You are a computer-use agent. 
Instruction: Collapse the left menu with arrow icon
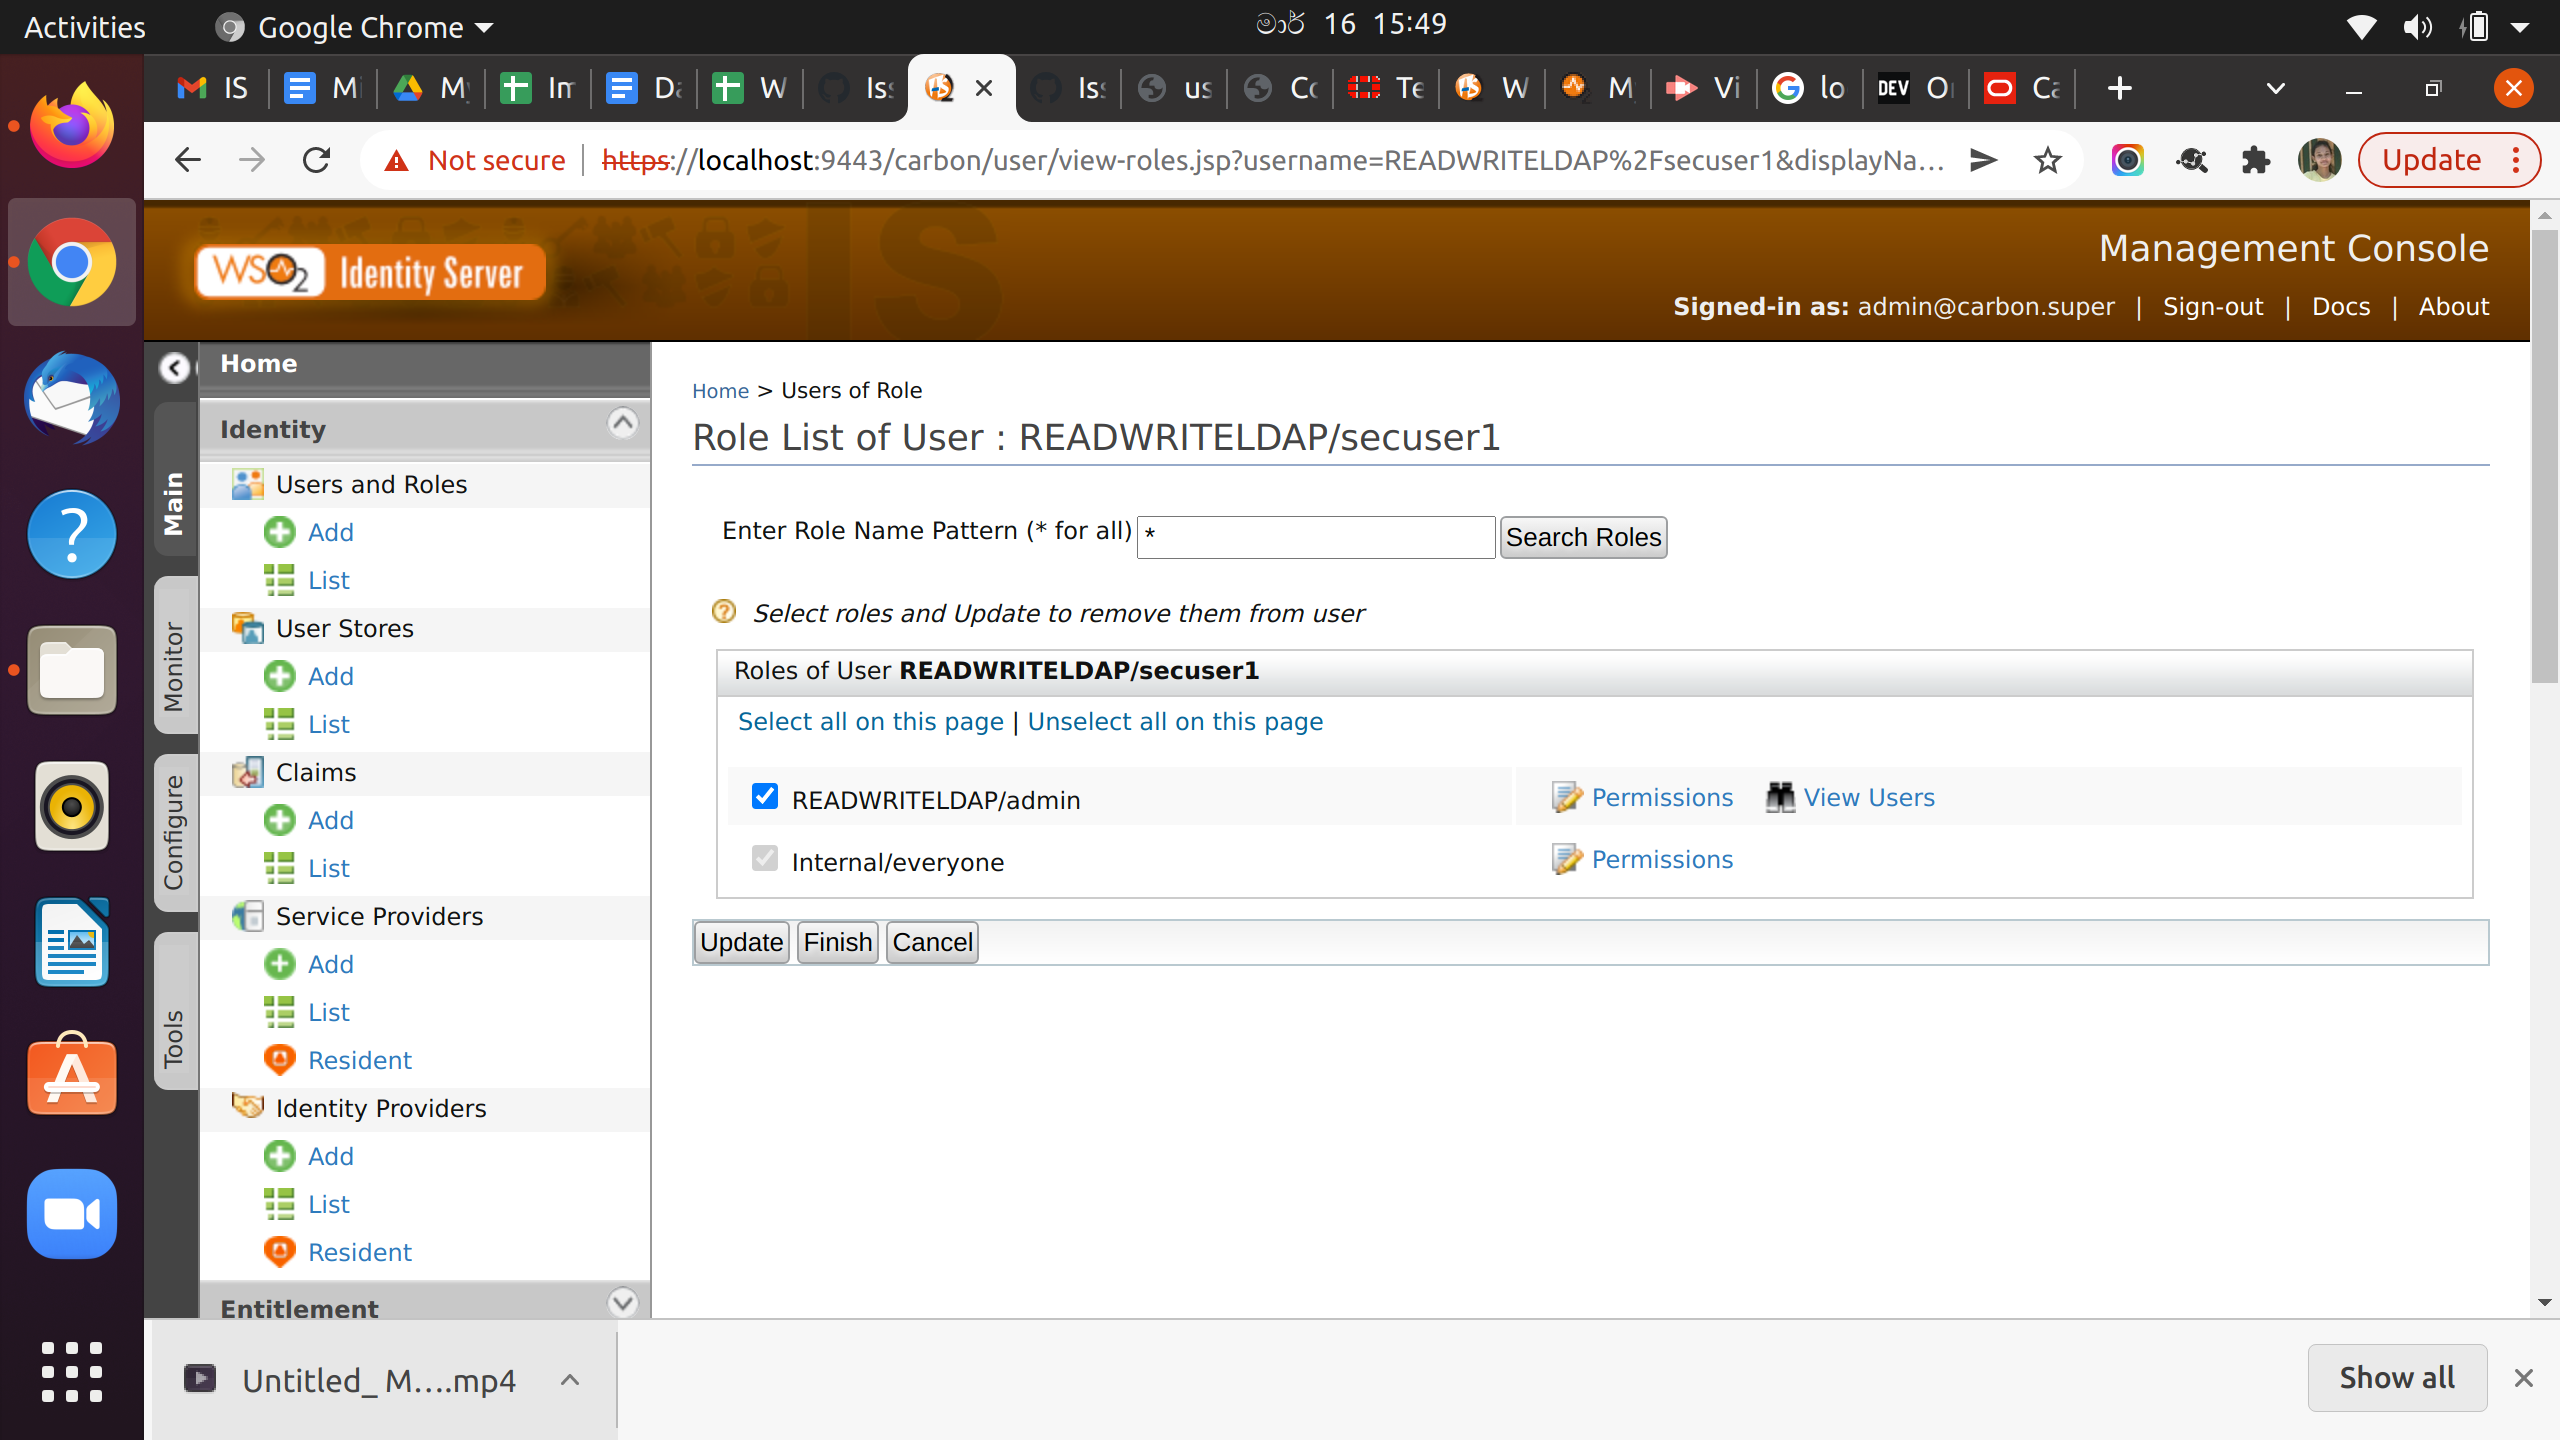point(175,368)
